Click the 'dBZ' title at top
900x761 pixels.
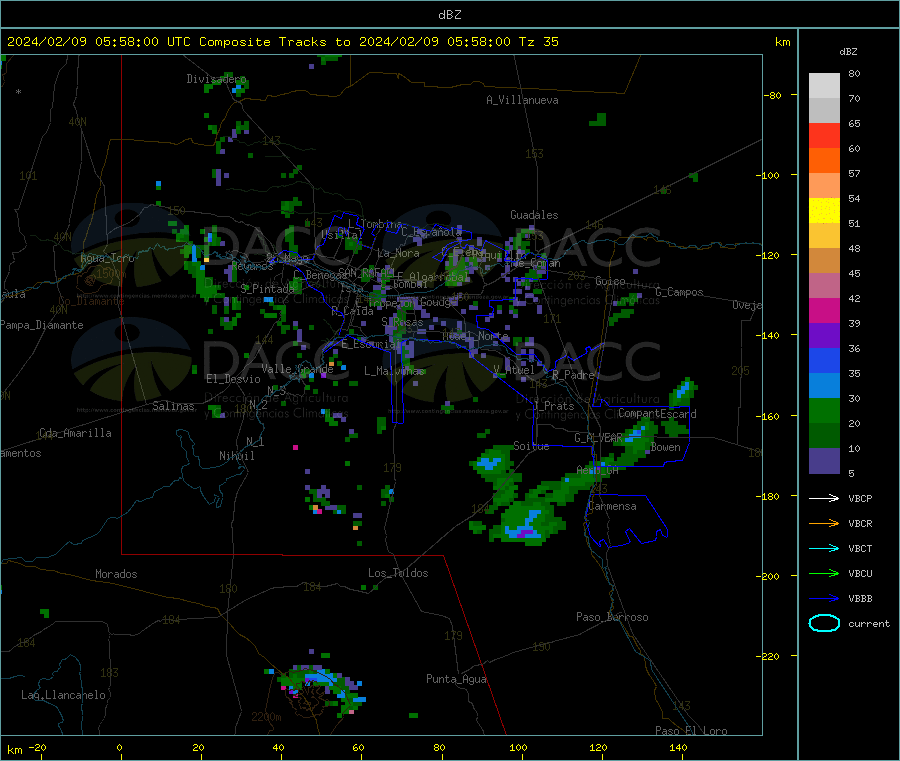pyautogui.click(x=449, y=14)
